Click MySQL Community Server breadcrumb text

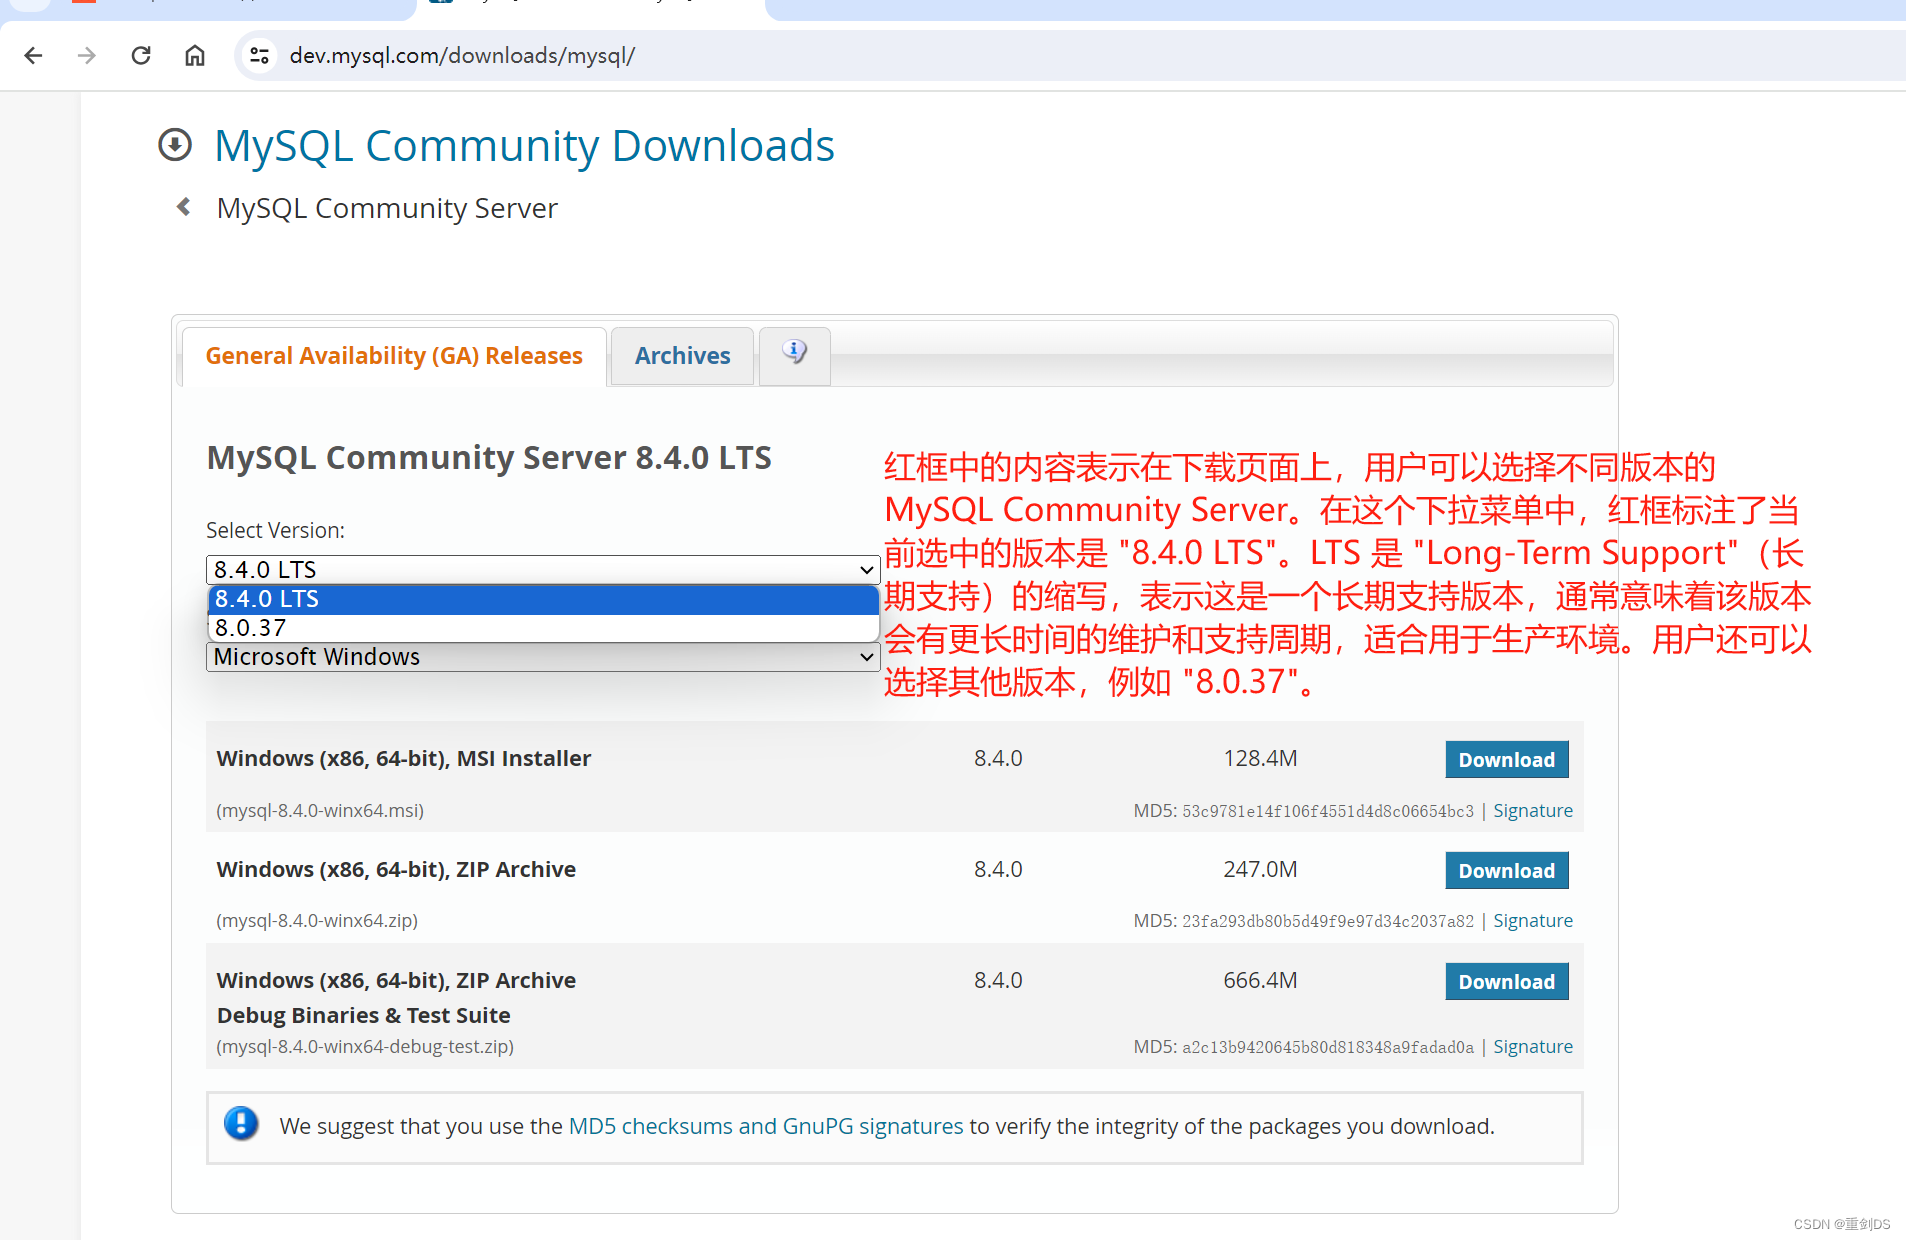click(387, 208)
